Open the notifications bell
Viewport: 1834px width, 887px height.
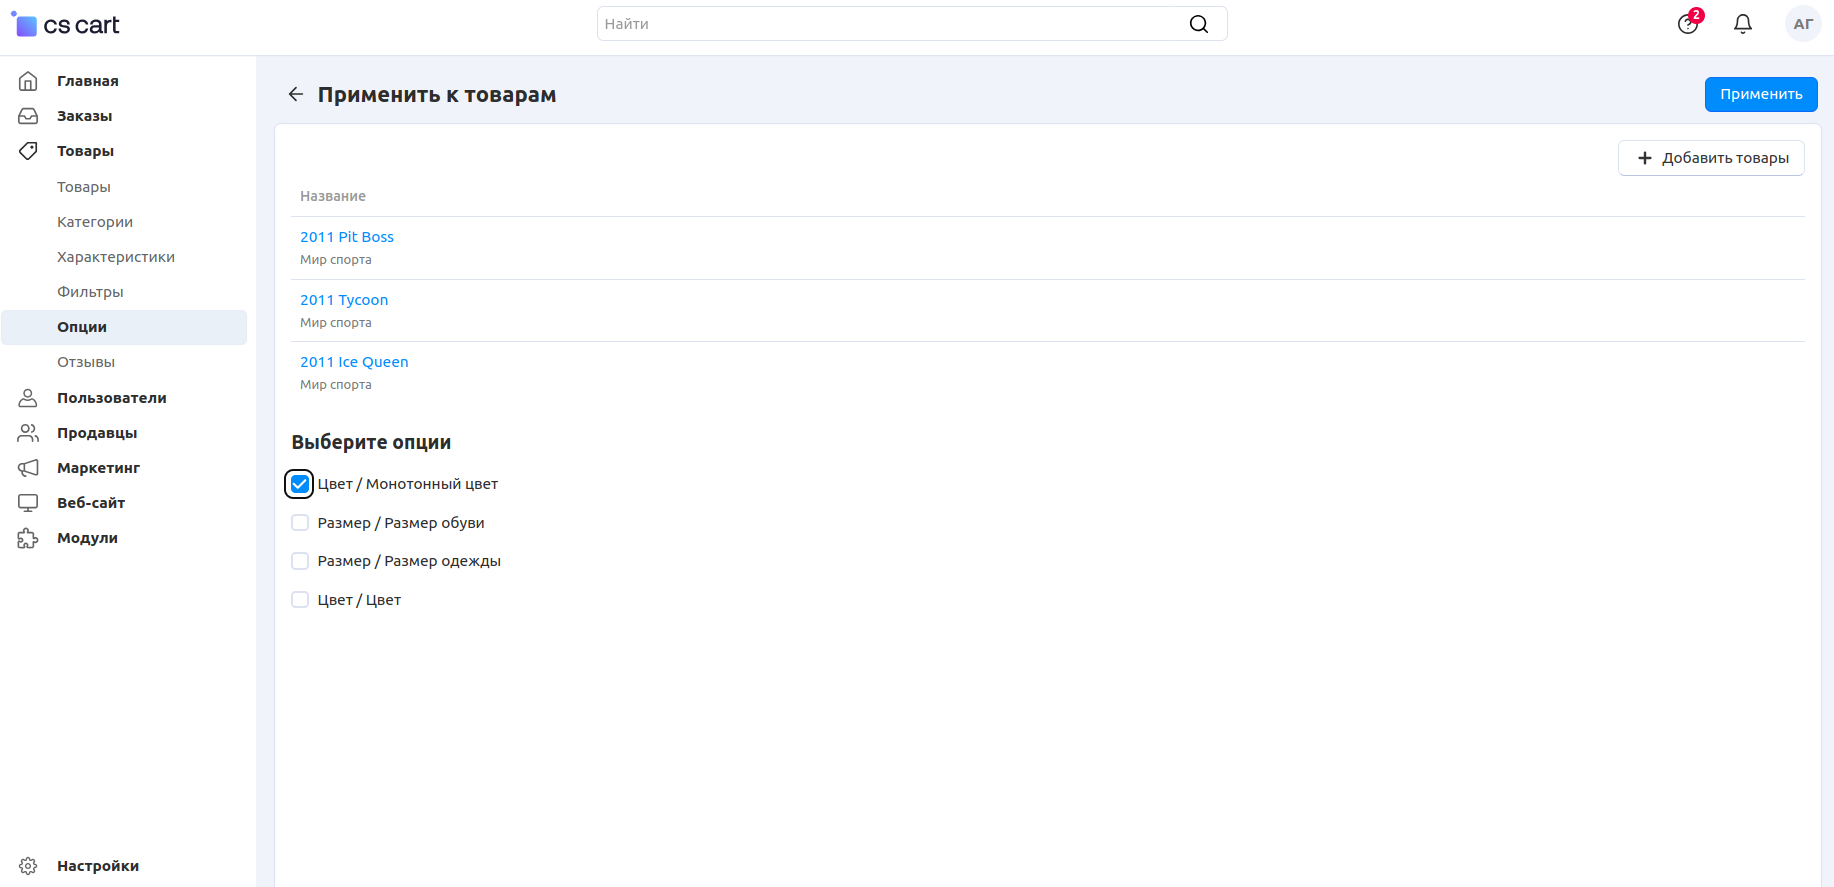1742,24
